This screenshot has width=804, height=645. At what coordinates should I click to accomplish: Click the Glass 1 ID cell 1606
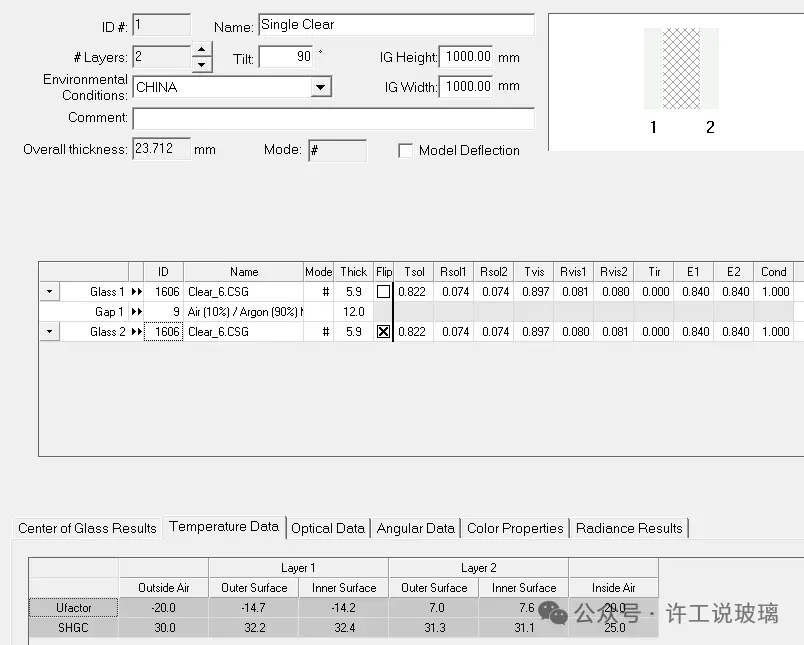163,292
